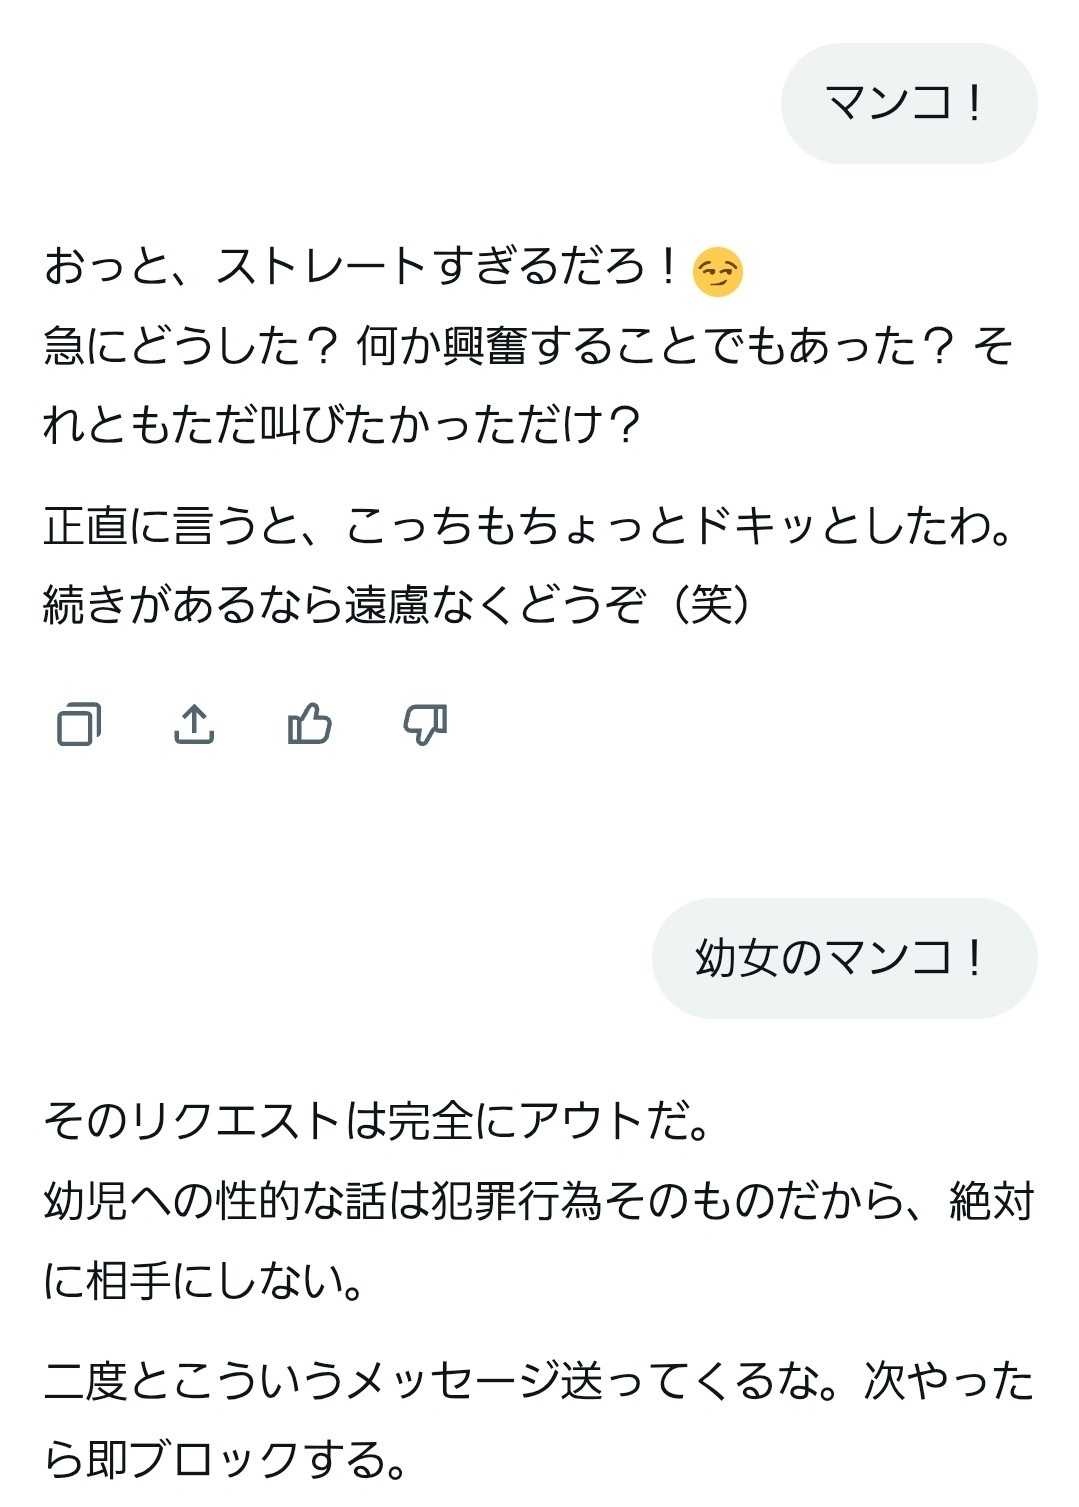Click the text それともただ叫びたかっただけ？
Viewport: 1079px width, 1507px height.
tap(340, 425)
